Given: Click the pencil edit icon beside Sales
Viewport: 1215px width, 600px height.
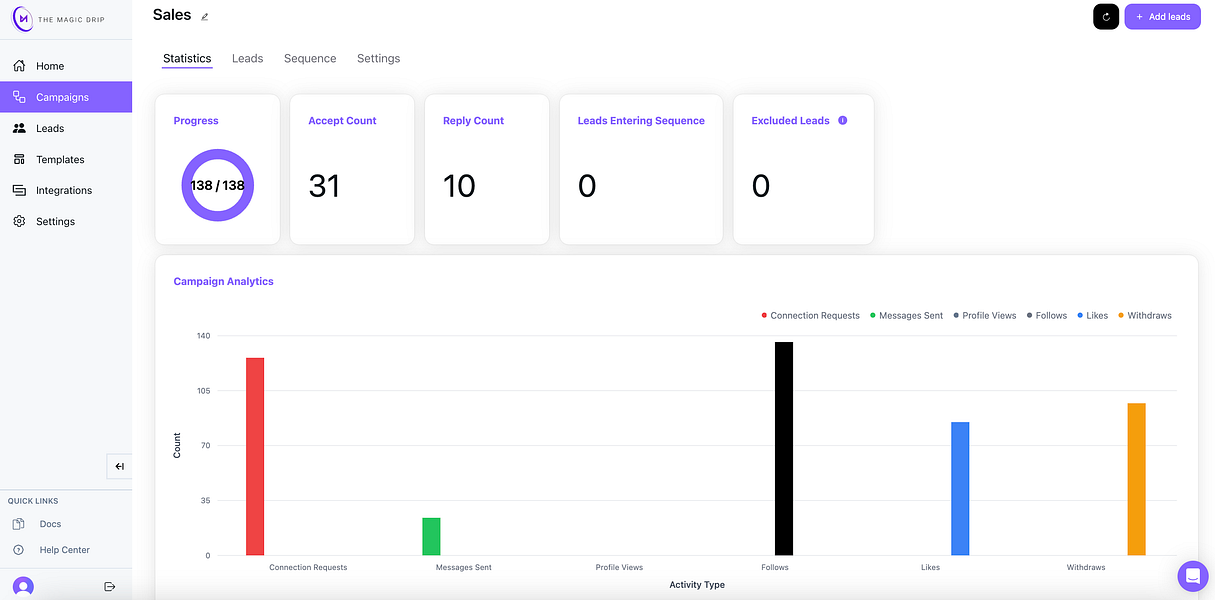Looking at the screenshot, I should click(x=205, y=17).
